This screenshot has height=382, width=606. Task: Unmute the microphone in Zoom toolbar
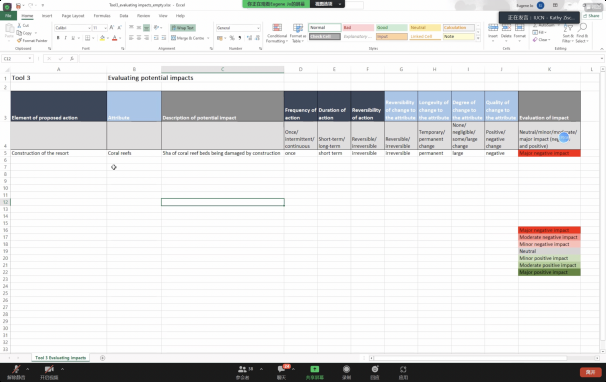coord(16,369)
